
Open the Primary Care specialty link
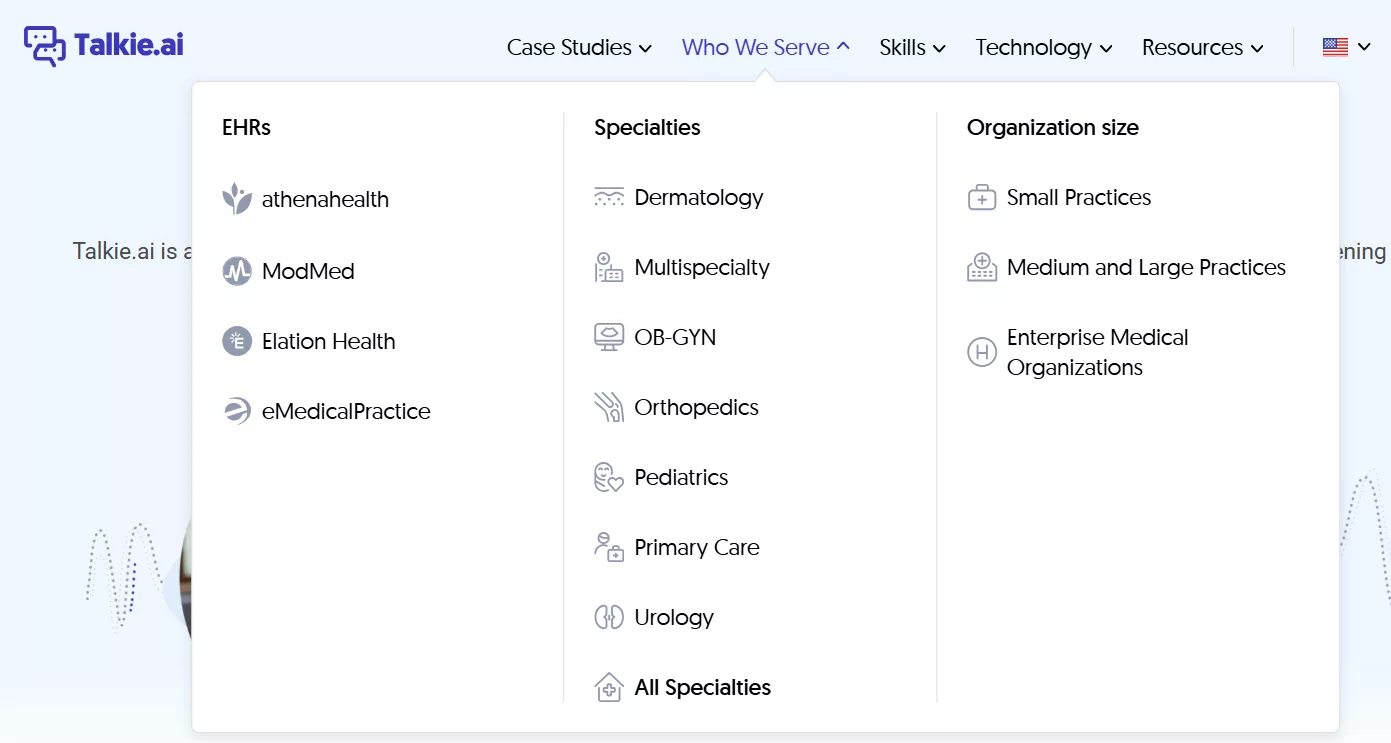pos(697,547)
